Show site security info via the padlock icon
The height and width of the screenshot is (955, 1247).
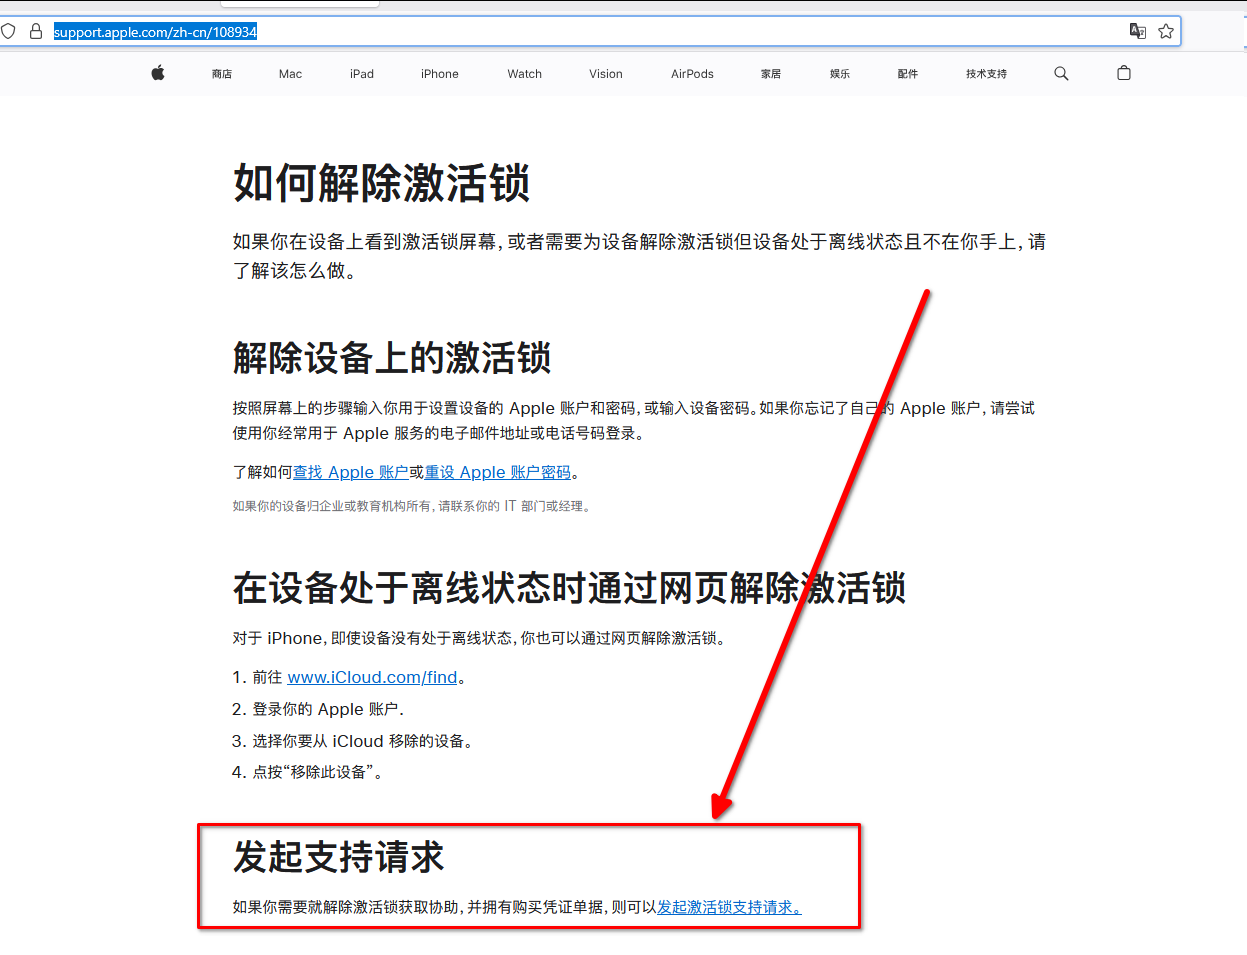[x=36, y=31]
